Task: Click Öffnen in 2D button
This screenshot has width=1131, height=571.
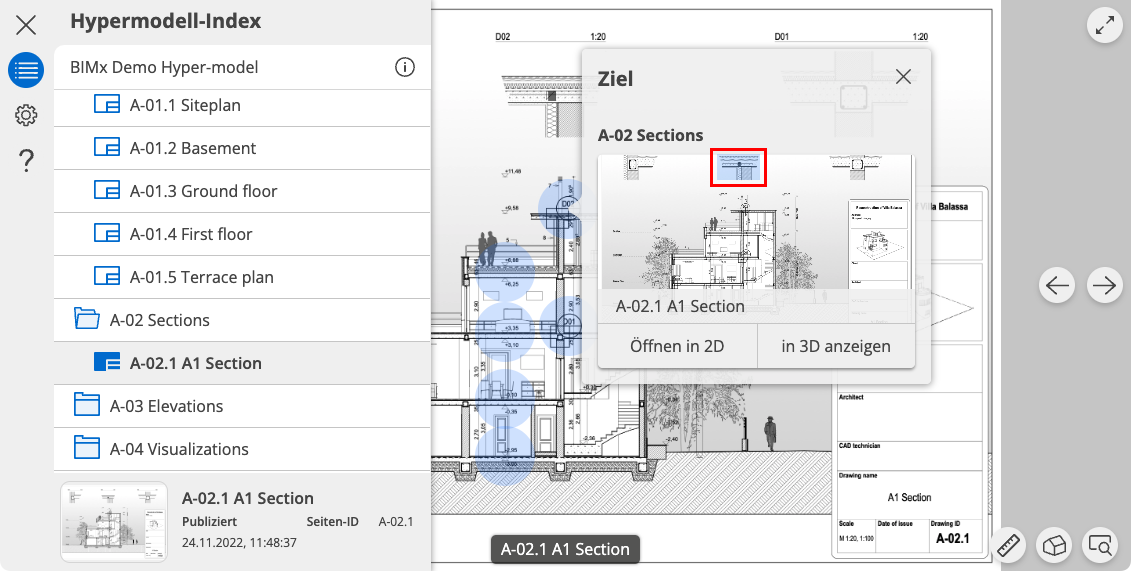Action: click(x=677, y=346)
